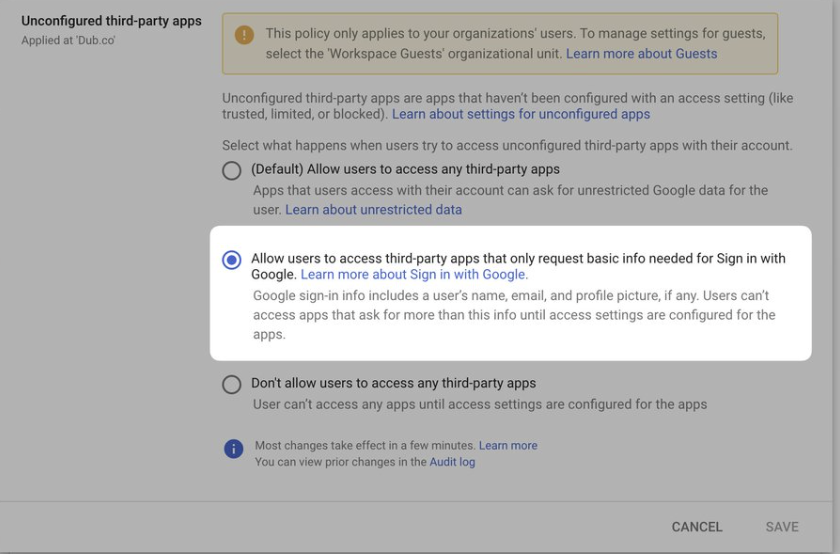Click the Allow users to access third-party apps label
Image resolution: width=840 pixels, height=554 pixels.
coord(518,266)
